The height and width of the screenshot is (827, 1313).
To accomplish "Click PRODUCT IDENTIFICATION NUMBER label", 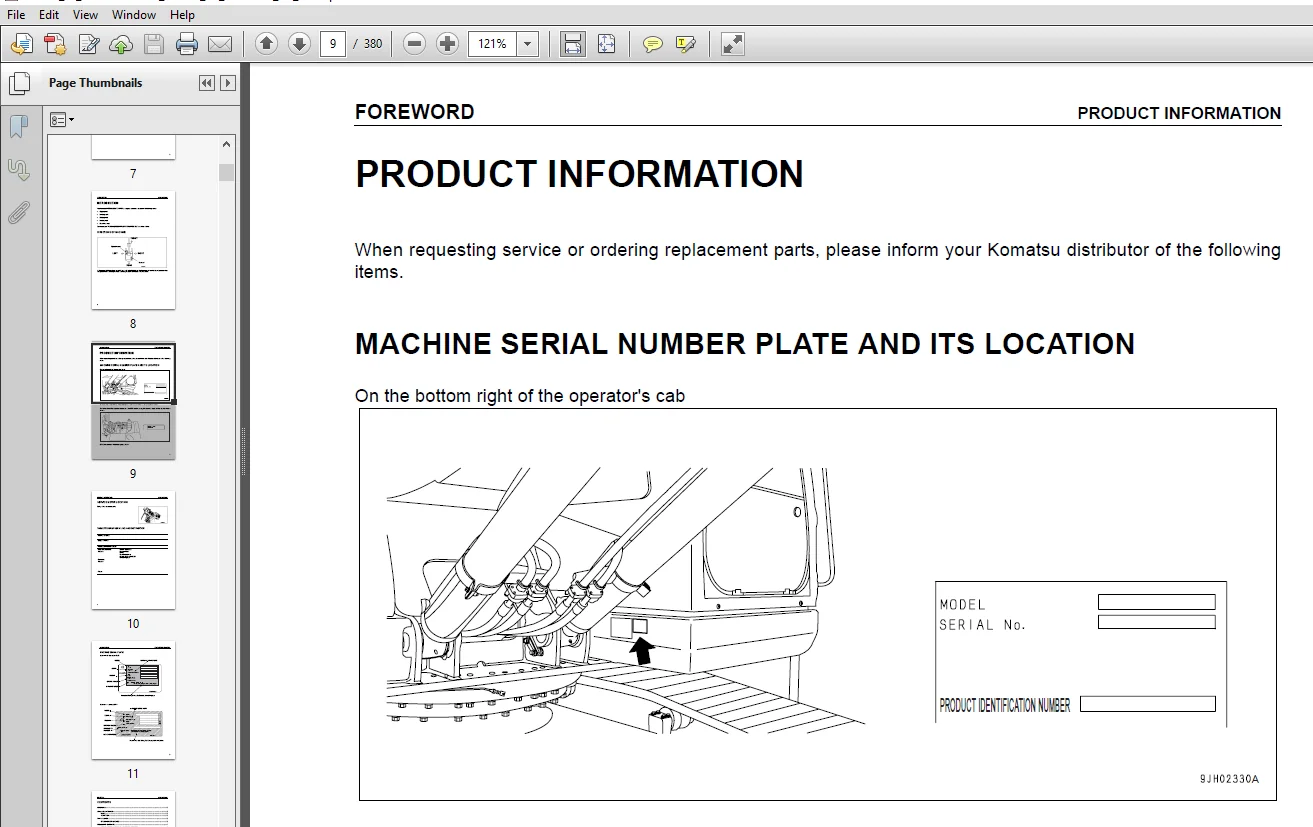I will point(1005,705).
